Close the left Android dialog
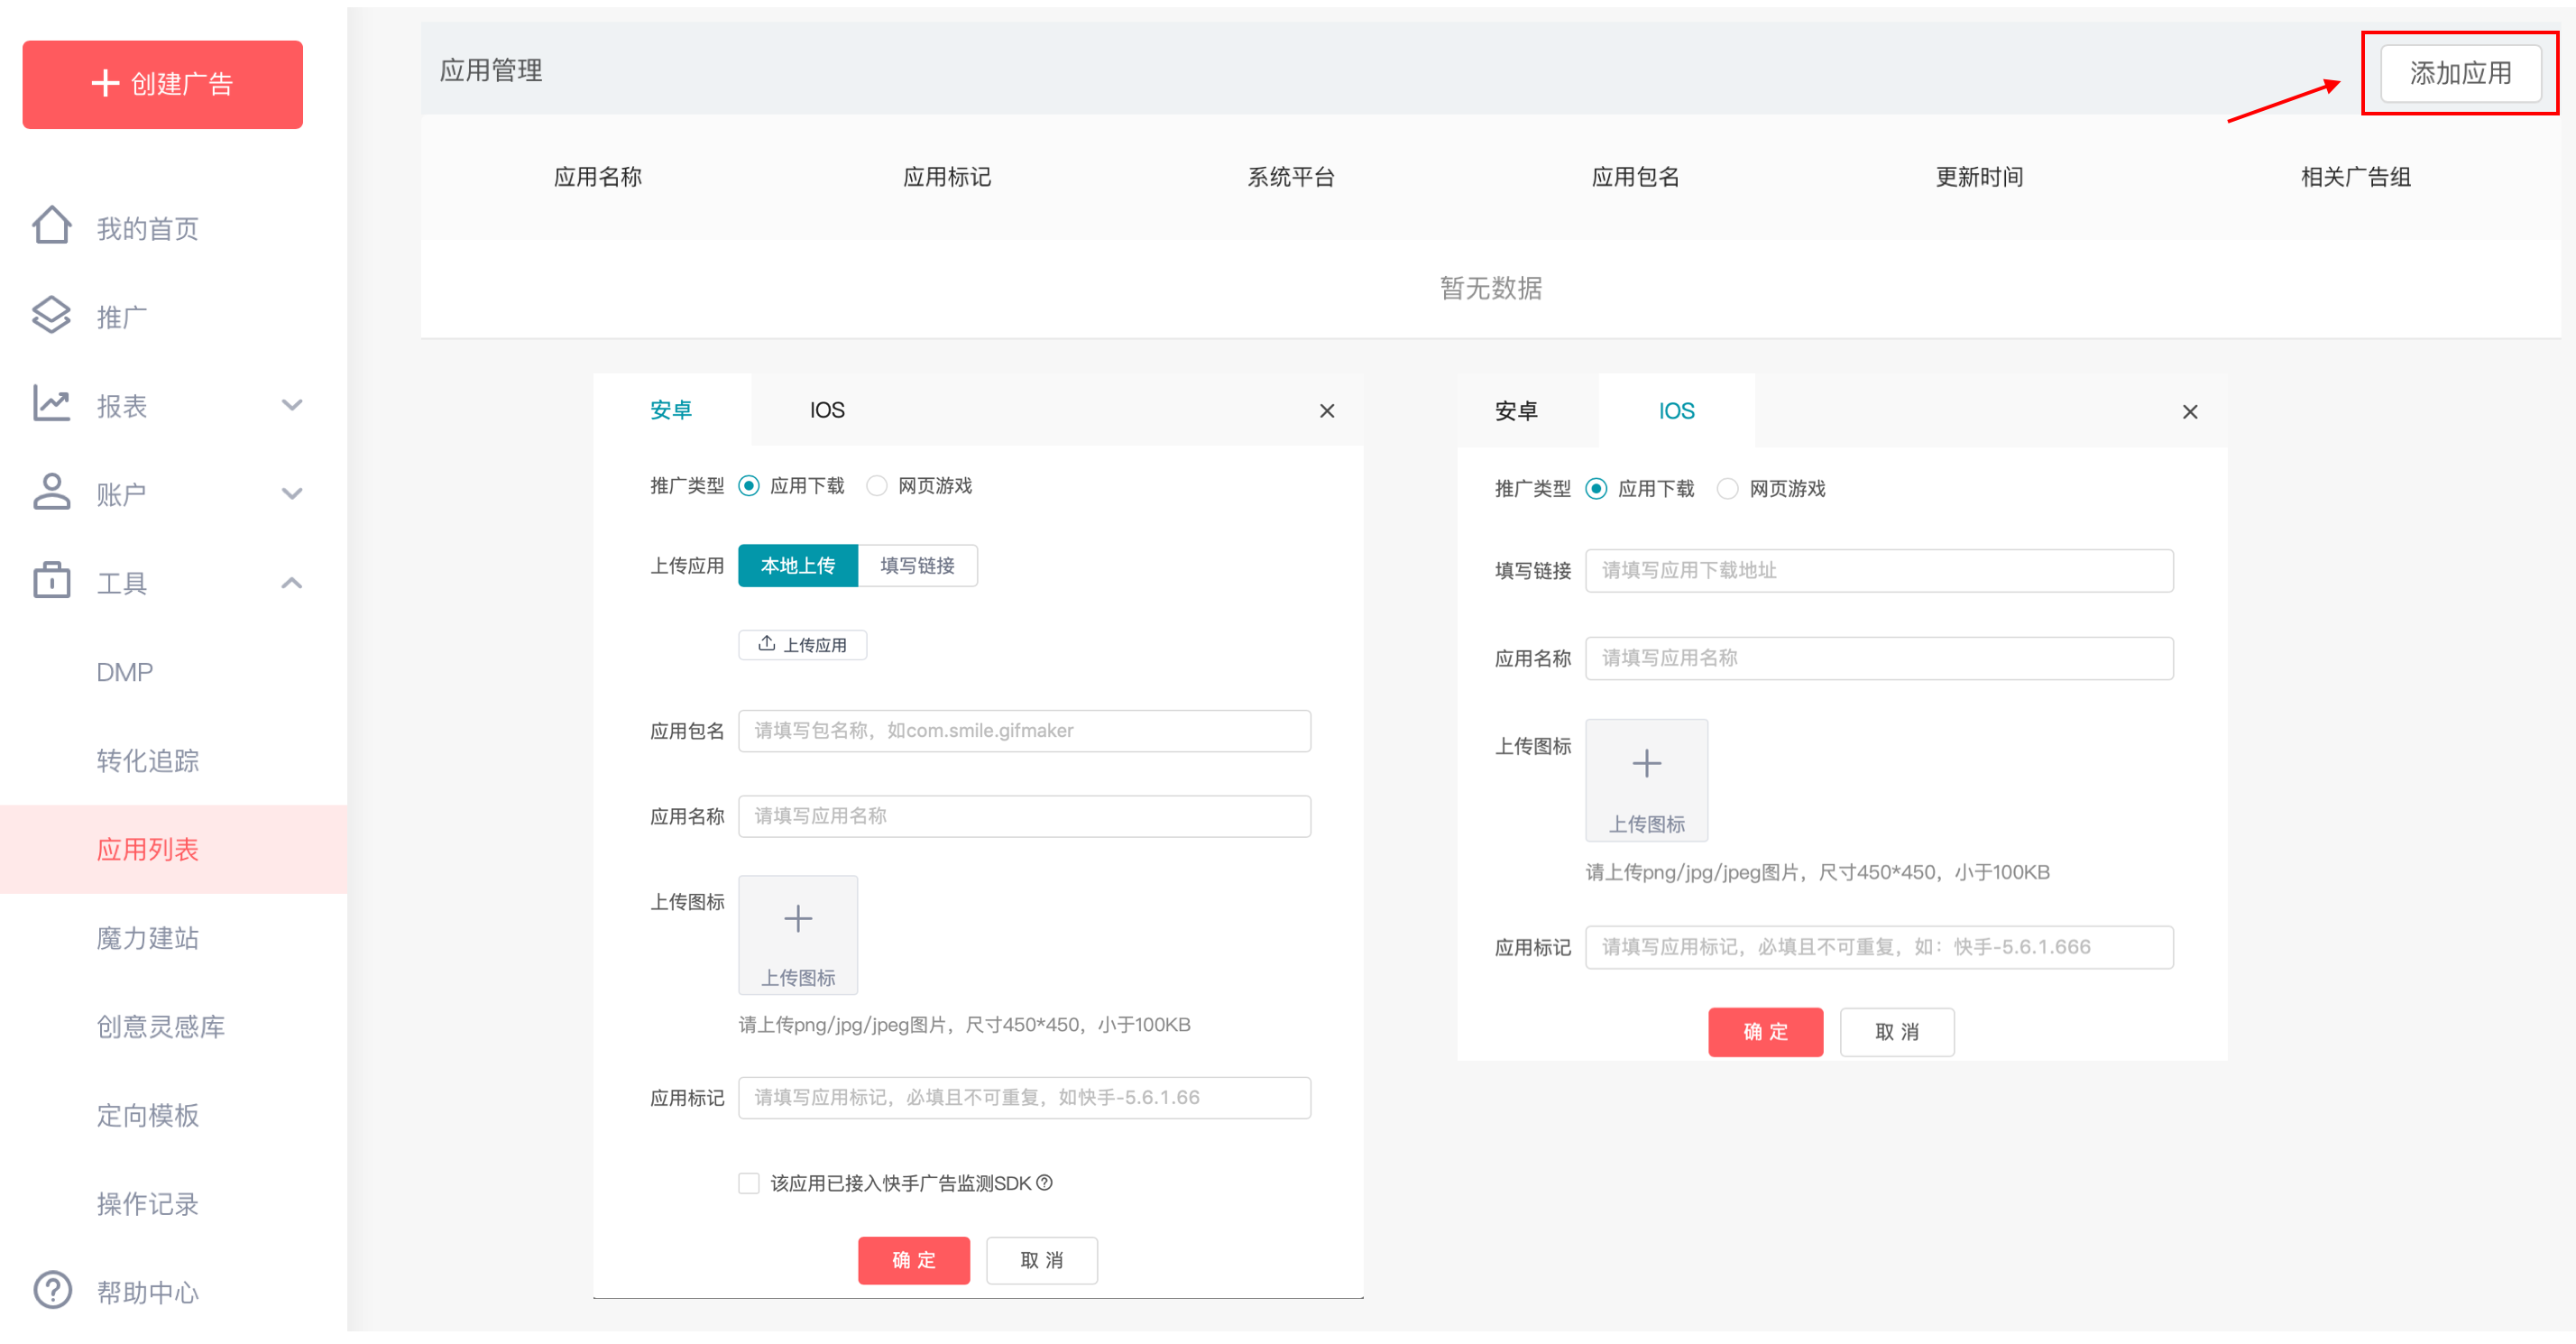Screen dimensions: 2576x1344 click(x=1327, y=411)
